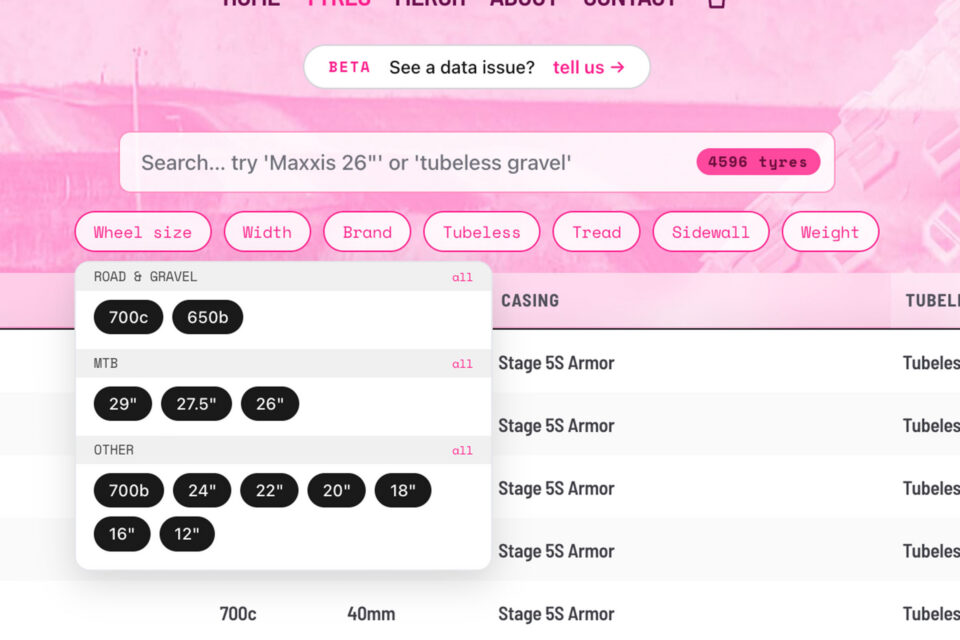Toggle the 20" size chip
Screen dimensions: 960x640
[336, 491]
